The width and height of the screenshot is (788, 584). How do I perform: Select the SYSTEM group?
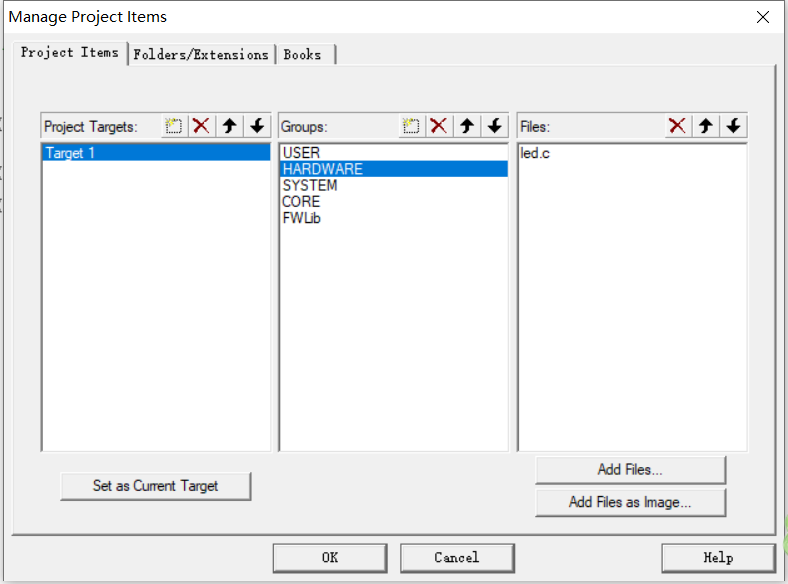(x=393, y=185)
